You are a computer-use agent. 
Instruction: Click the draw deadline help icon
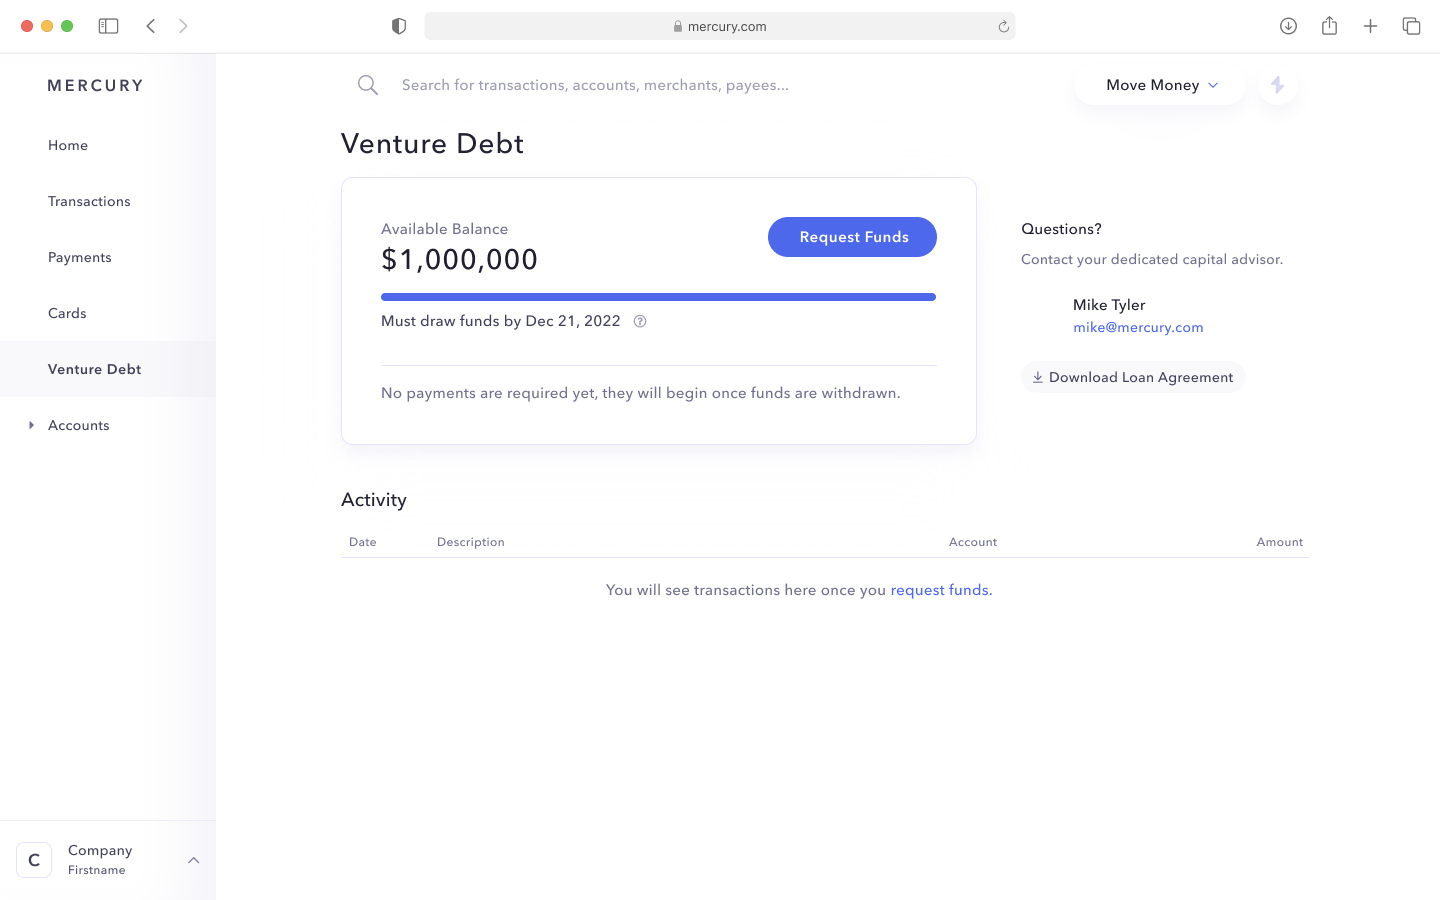click(640, 321)
